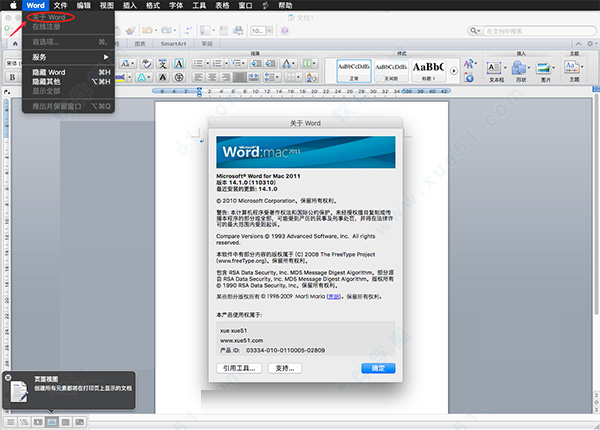Viewport: 600px width, 430px height.
Task: Toggle bold B formatting button
Action: pyautogui.click(x=12, y=77)
